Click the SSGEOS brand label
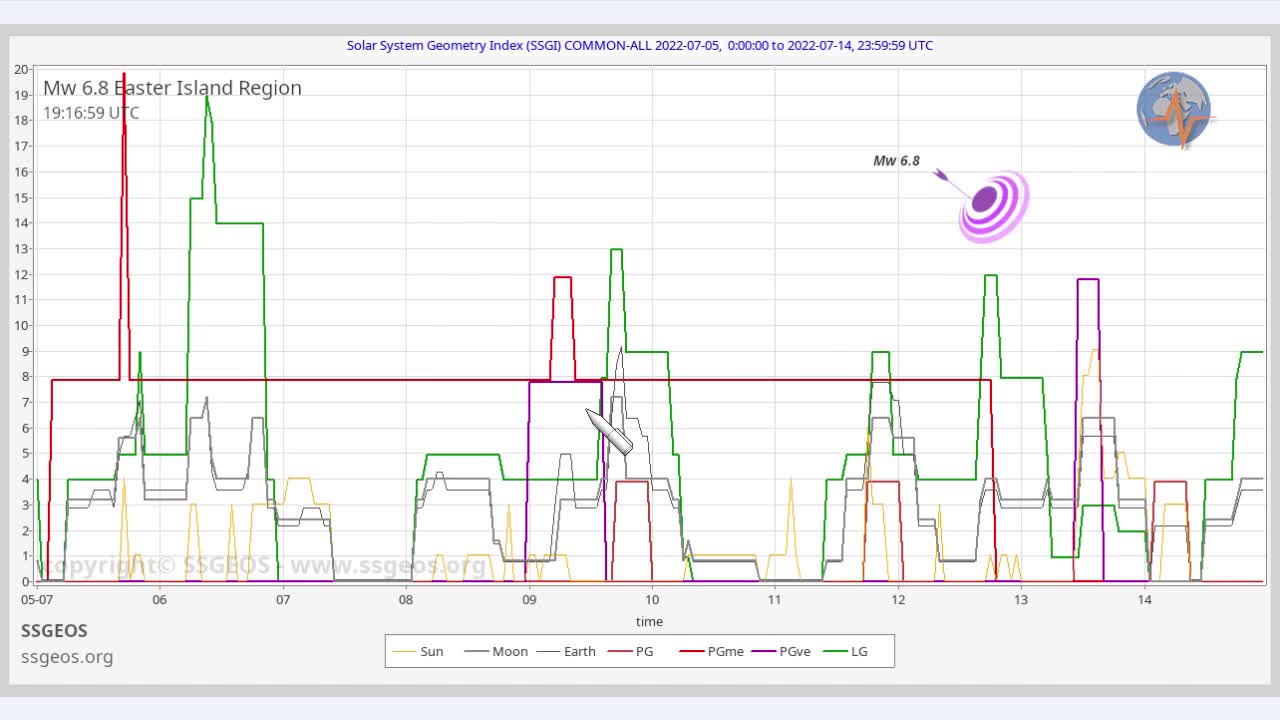Image resolution: width=1280 pixels, height=720 pixels. point(54,631)
